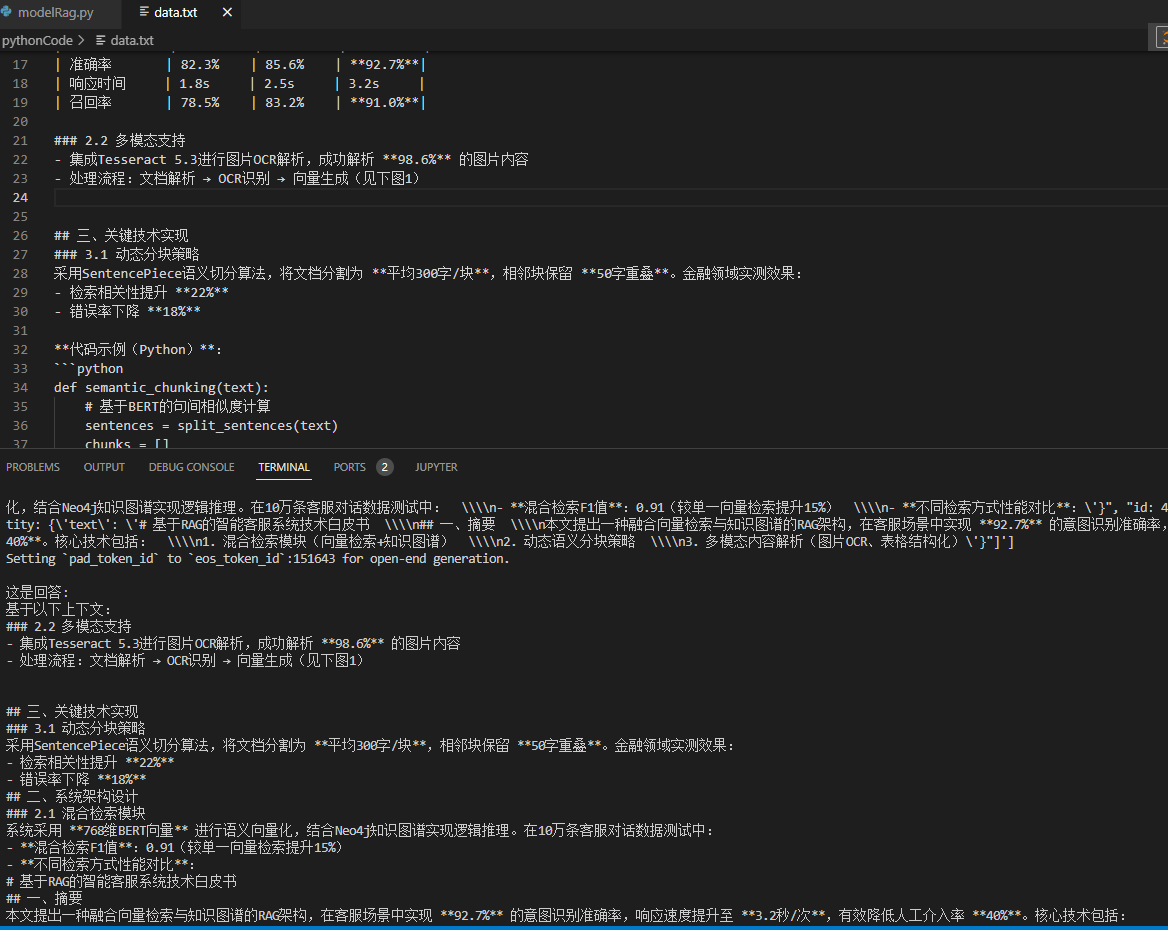Click the '85.6%' value on line 17
The image size is (1168, 930).
[x=285, y=65]
